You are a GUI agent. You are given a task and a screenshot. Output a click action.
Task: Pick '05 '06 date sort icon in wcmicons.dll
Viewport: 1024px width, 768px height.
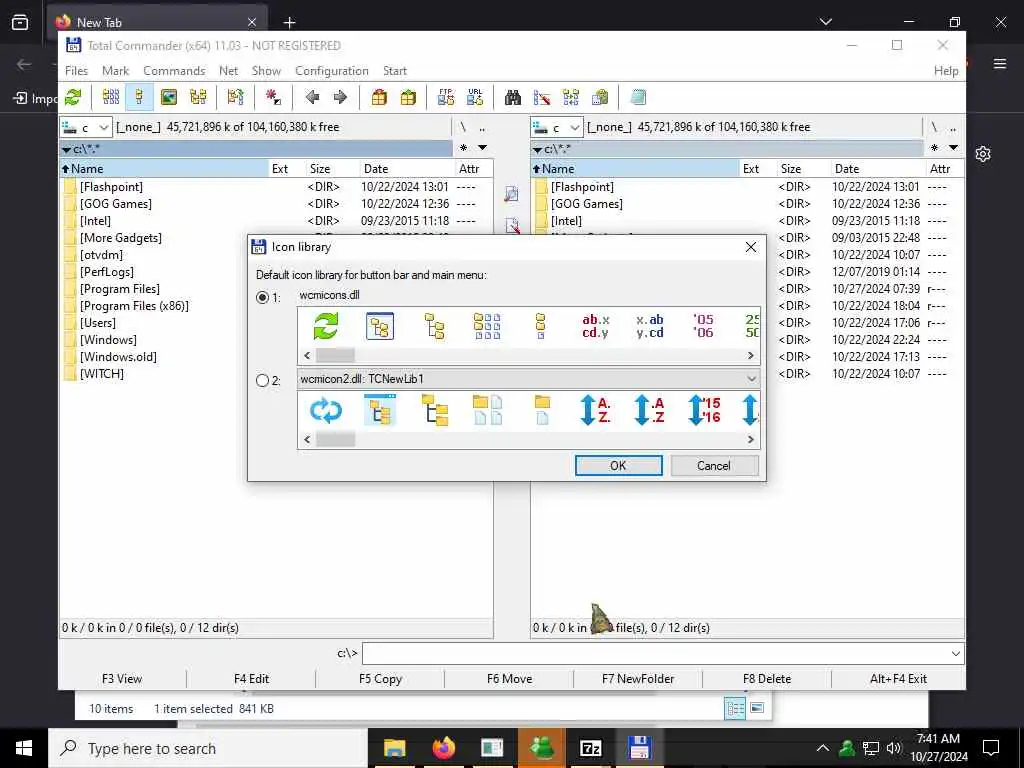[703, 326]
